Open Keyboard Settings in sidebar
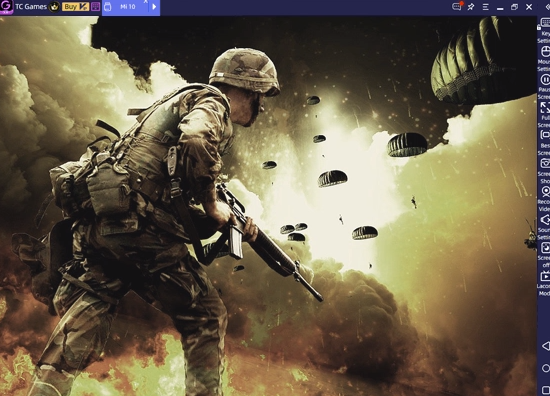 coord(545,30)
